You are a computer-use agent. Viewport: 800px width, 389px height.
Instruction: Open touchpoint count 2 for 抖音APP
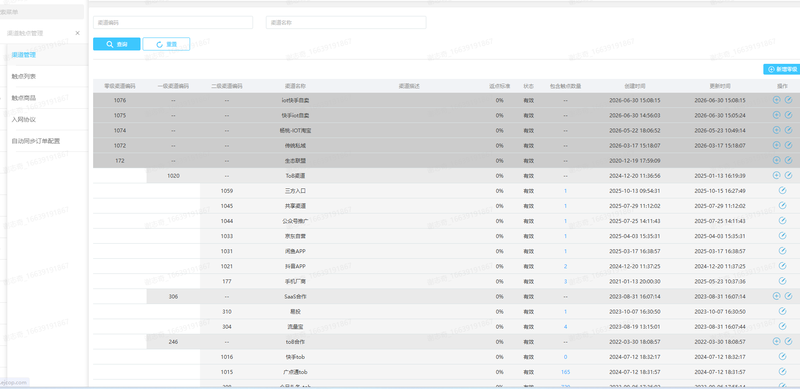[x=565, y=266]
